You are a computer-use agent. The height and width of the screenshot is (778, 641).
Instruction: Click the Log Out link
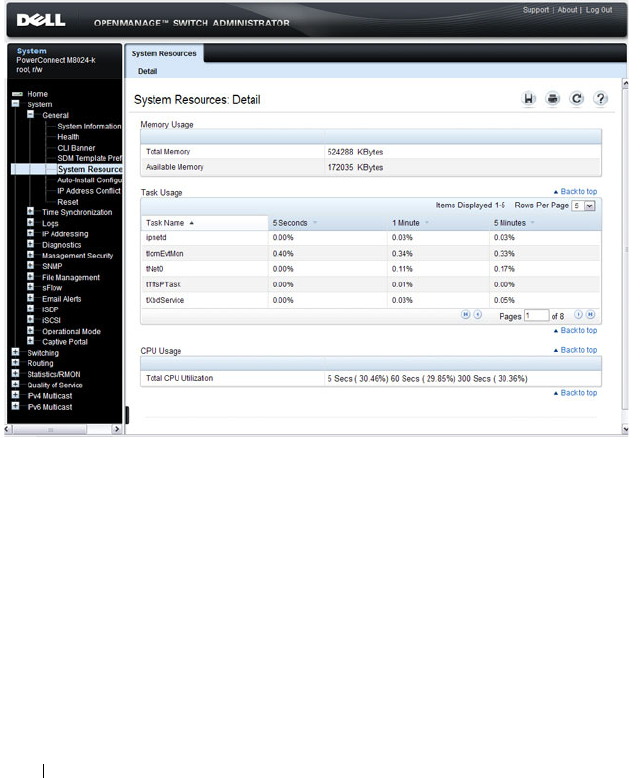(599, 10)
